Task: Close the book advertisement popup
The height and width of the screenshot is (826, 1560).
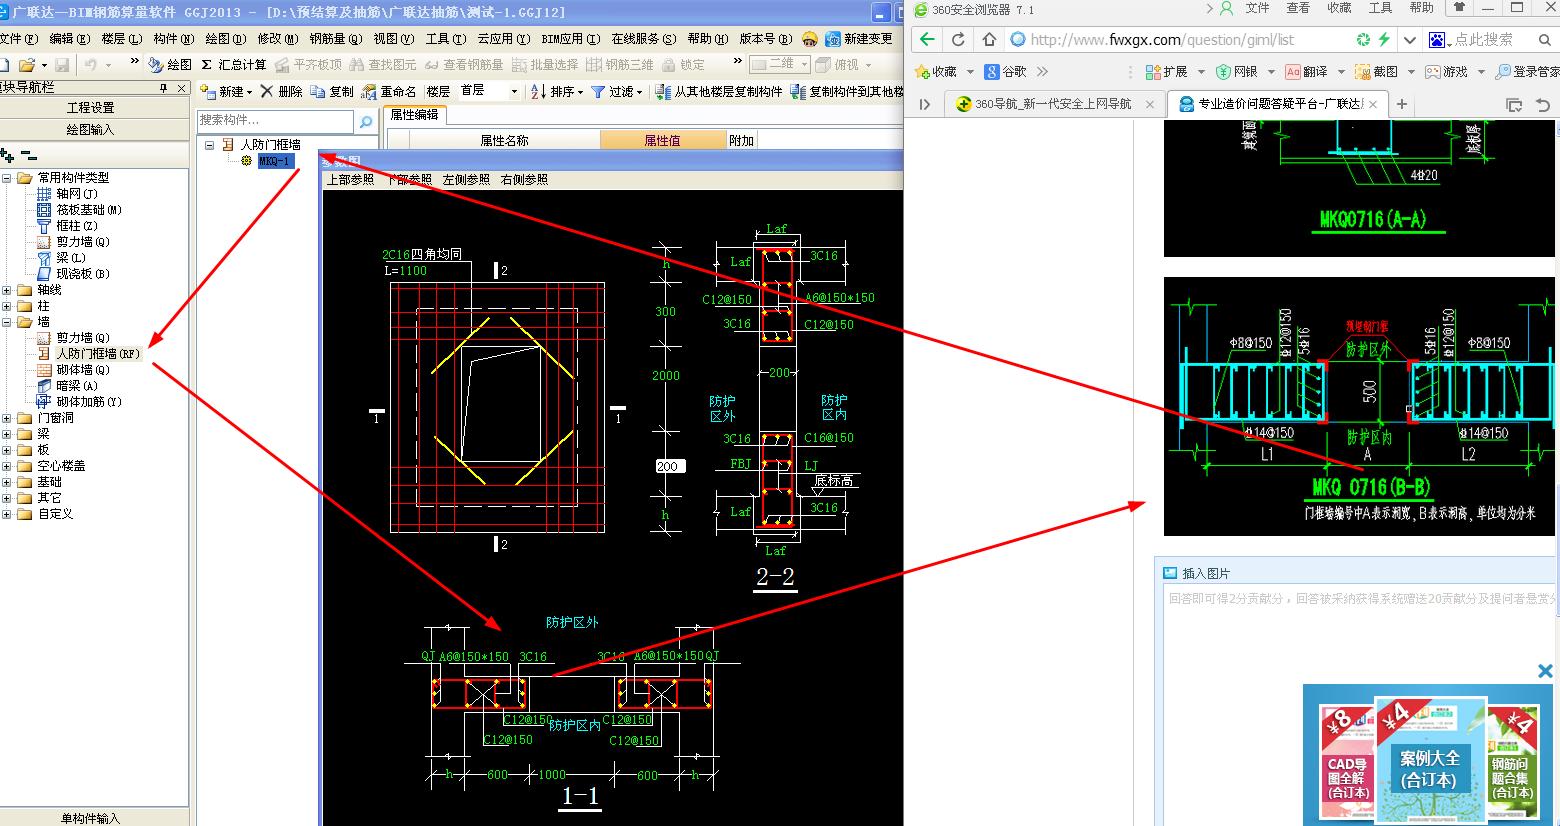Action: [1545, 671]
